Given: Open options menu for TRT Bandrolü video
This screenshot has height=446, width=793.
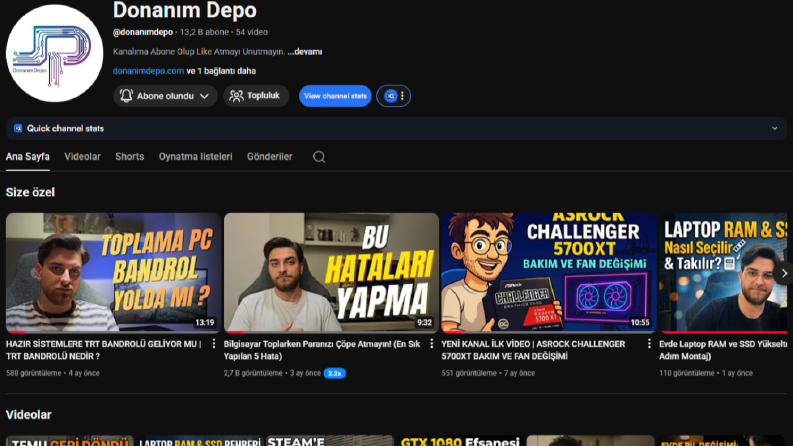Looking at the screenshot, I should pyautogui.click(x=214, y=344).
